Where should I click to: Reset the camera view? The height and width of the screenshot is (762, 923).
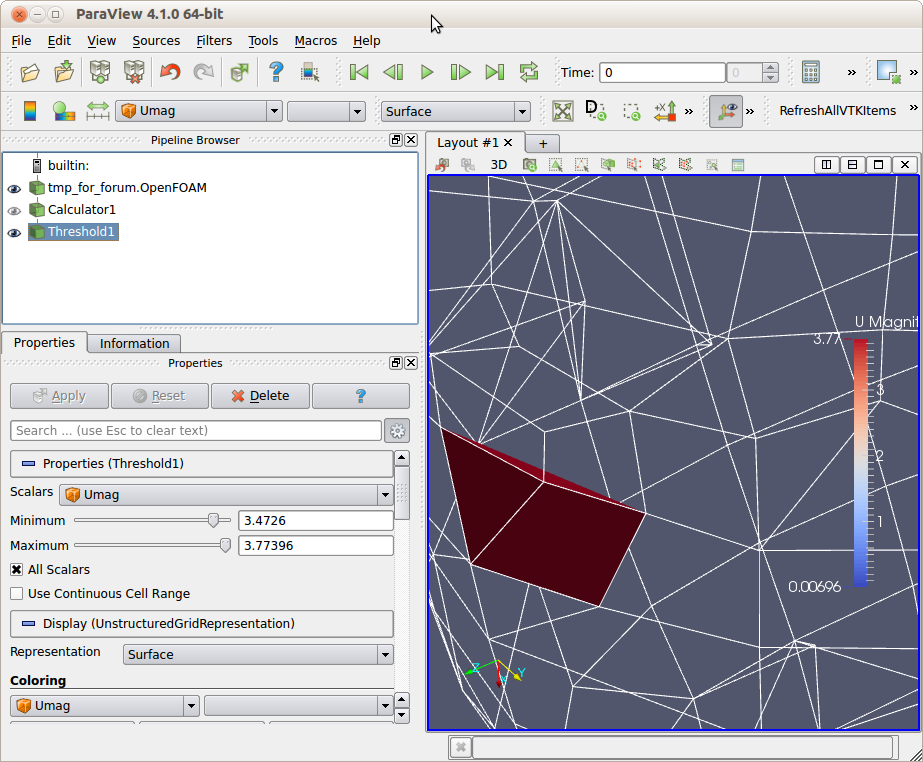tap(563, 111)
